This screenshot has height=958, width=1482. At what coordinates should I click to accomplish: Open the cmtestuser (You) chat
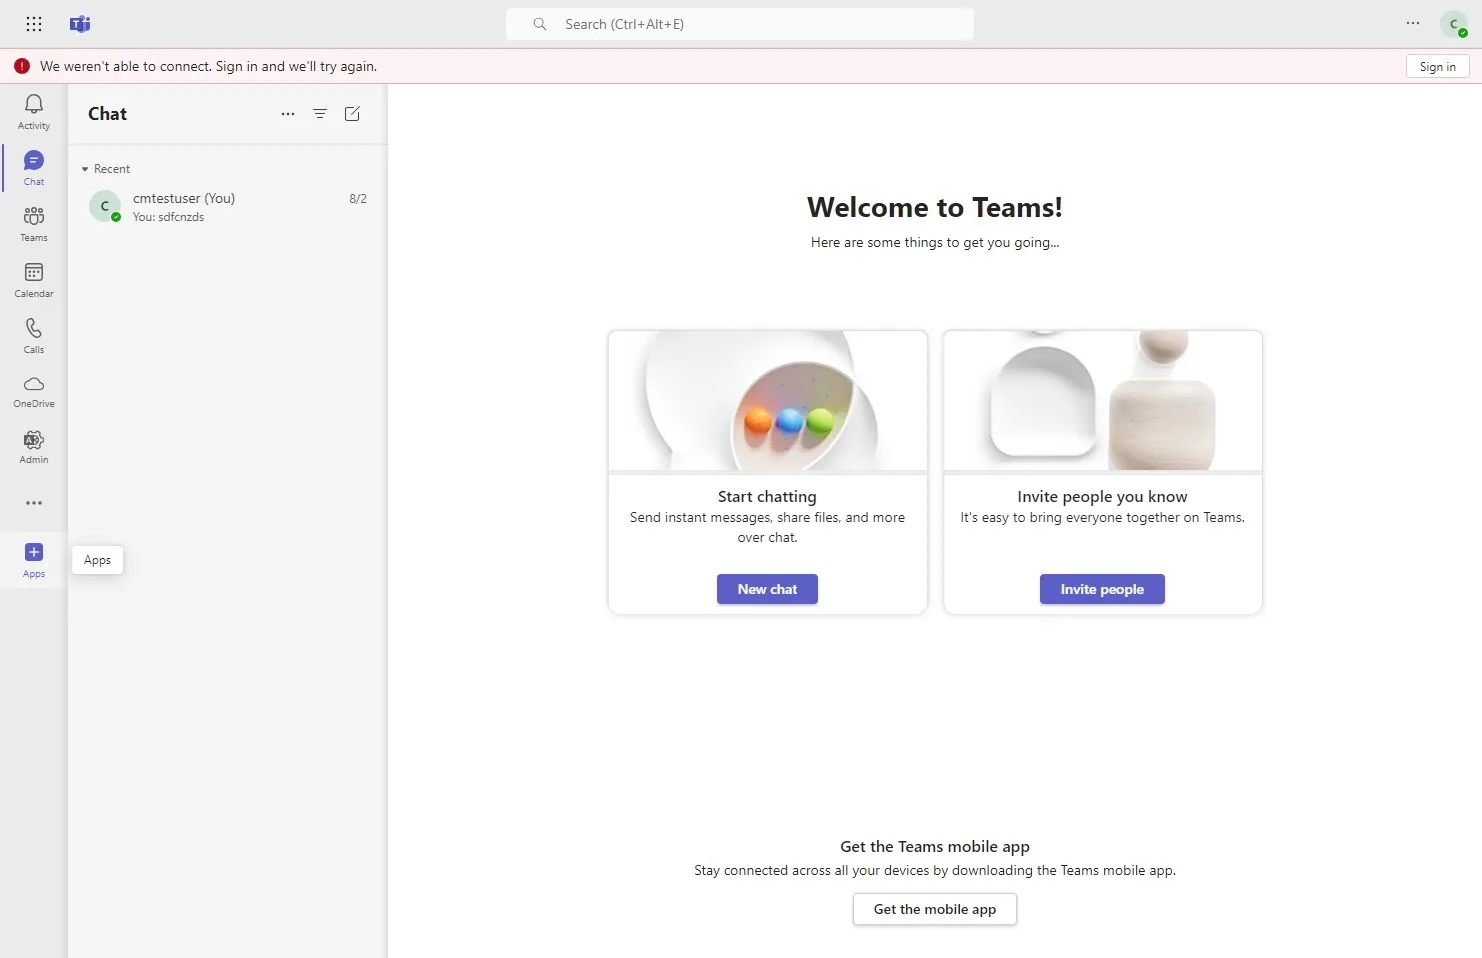click(228, 207)
